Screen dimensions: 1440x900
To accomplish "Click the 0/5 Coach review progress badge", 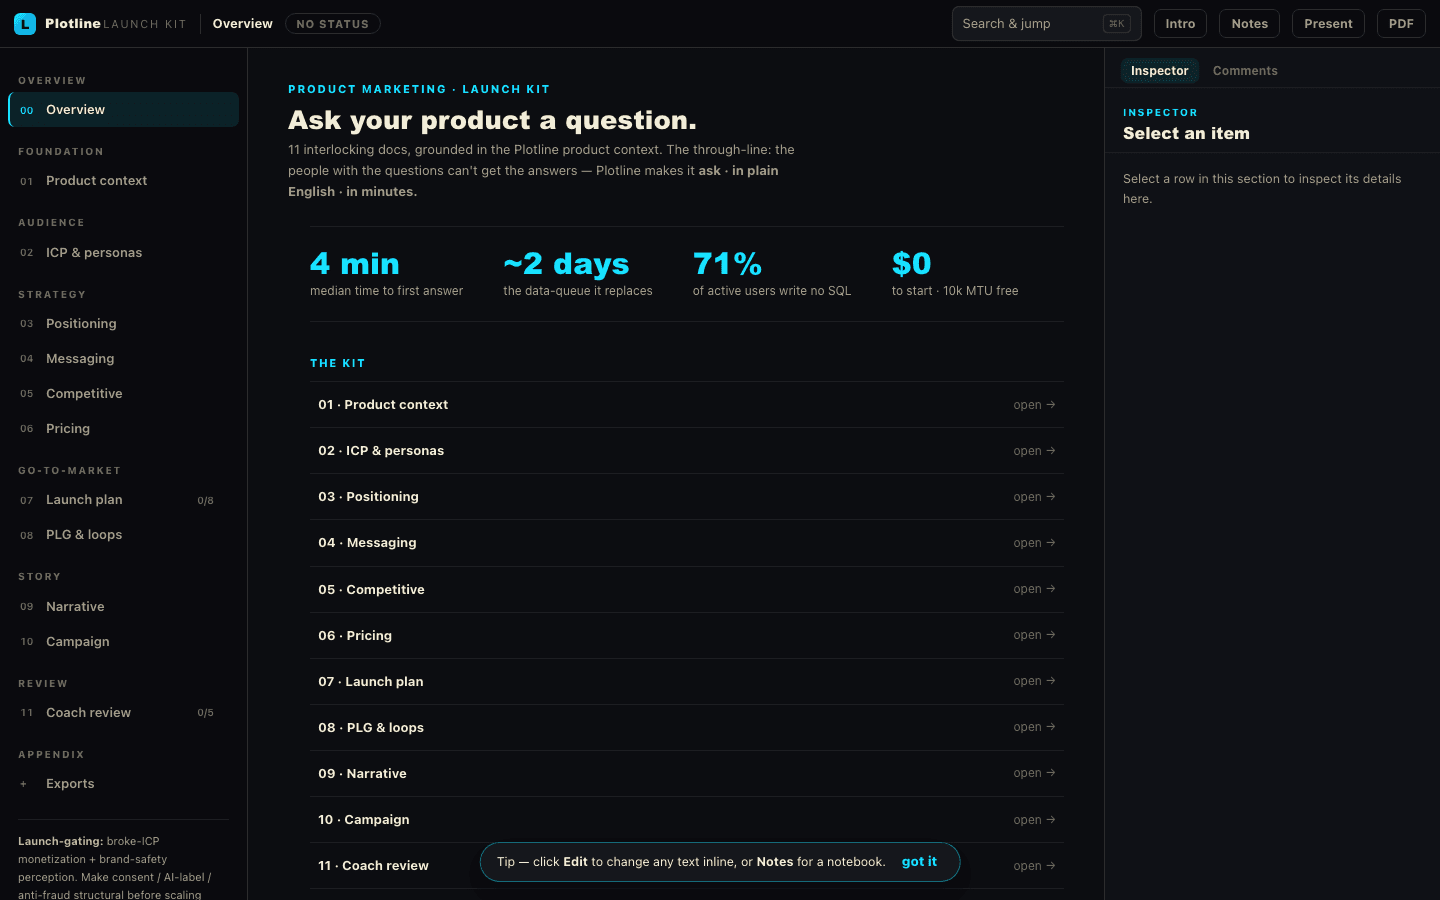I will [205, 713].
